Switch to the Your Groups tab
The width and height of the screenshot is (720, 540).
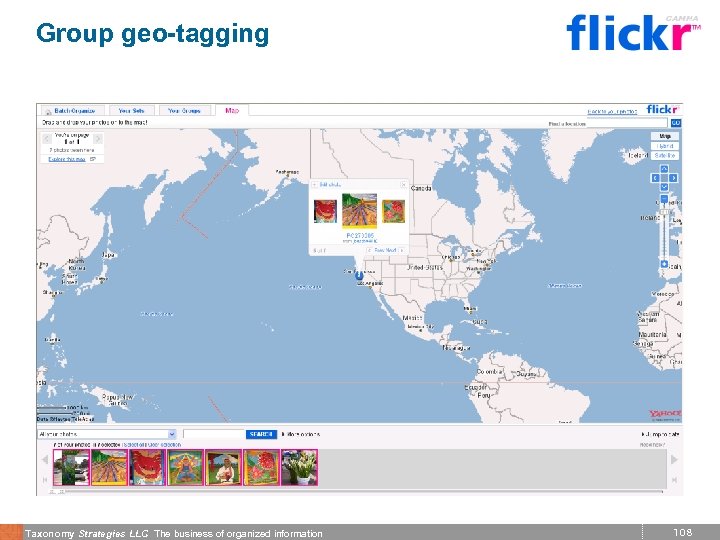pos(184,111)
